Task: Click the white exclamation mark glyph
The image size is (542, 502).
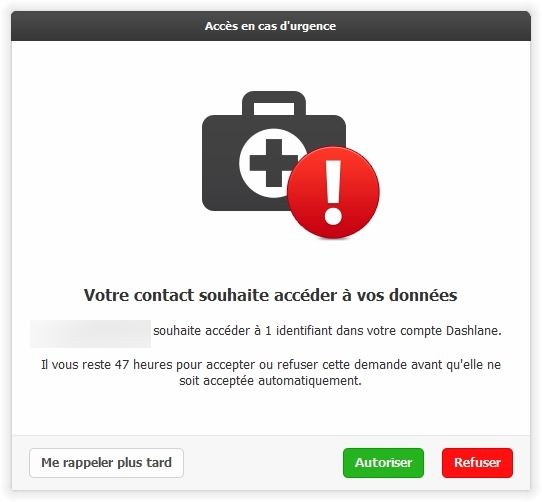Action: tap(333, 192)
